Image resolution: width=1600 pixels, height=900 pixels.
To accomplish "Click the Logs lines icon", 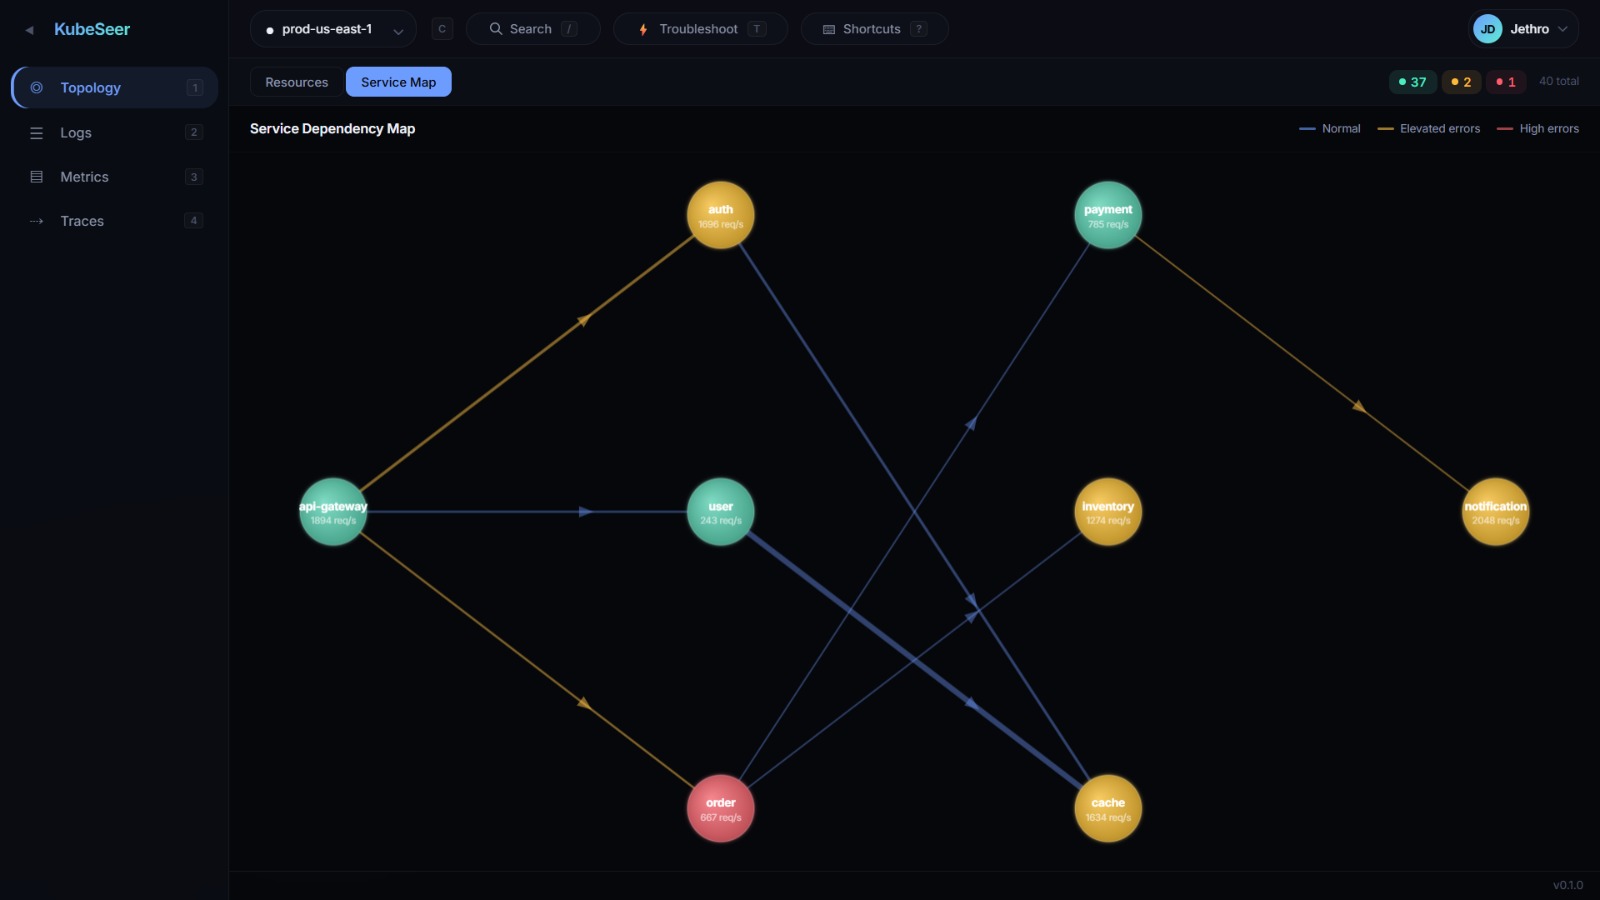I will coord(37,132).
